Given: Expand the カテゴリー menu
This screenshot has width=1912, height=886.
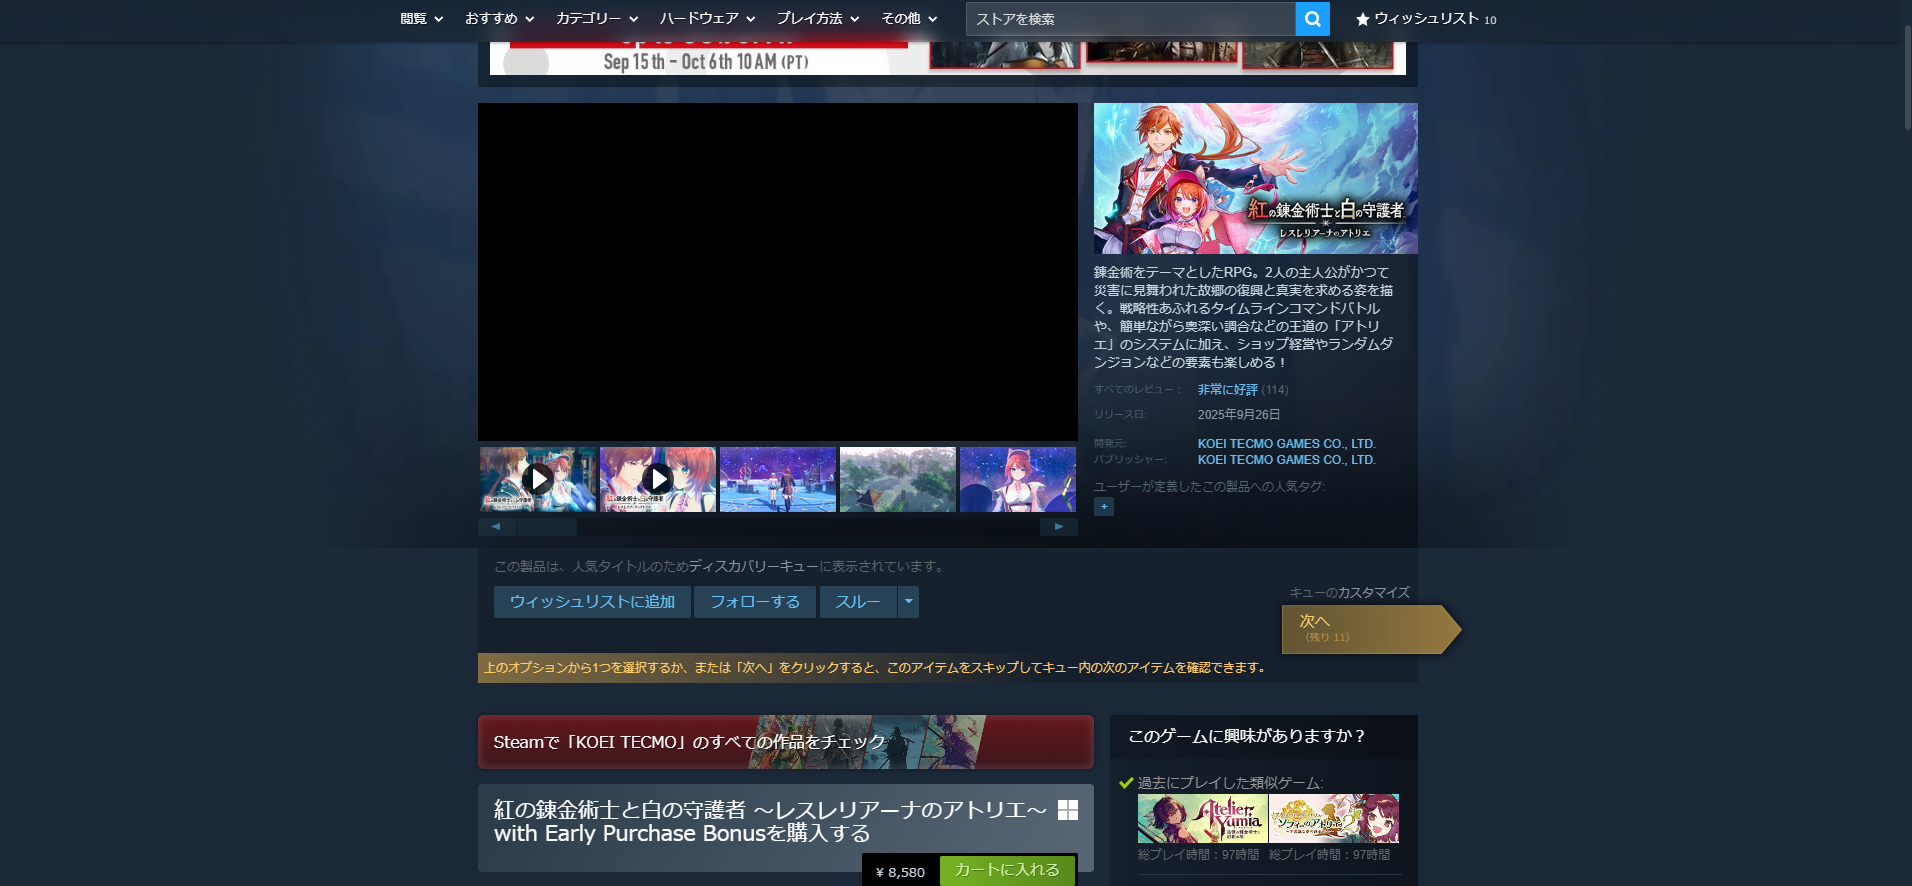Looking at the screenshot, I should coord(597,19).
